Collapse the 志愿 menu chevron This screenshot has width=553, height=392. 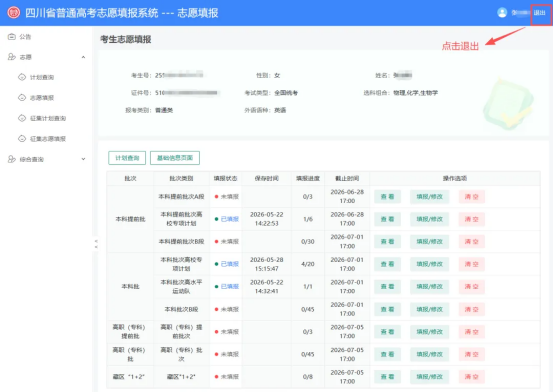pyautogui.click(x=83, y=57)
